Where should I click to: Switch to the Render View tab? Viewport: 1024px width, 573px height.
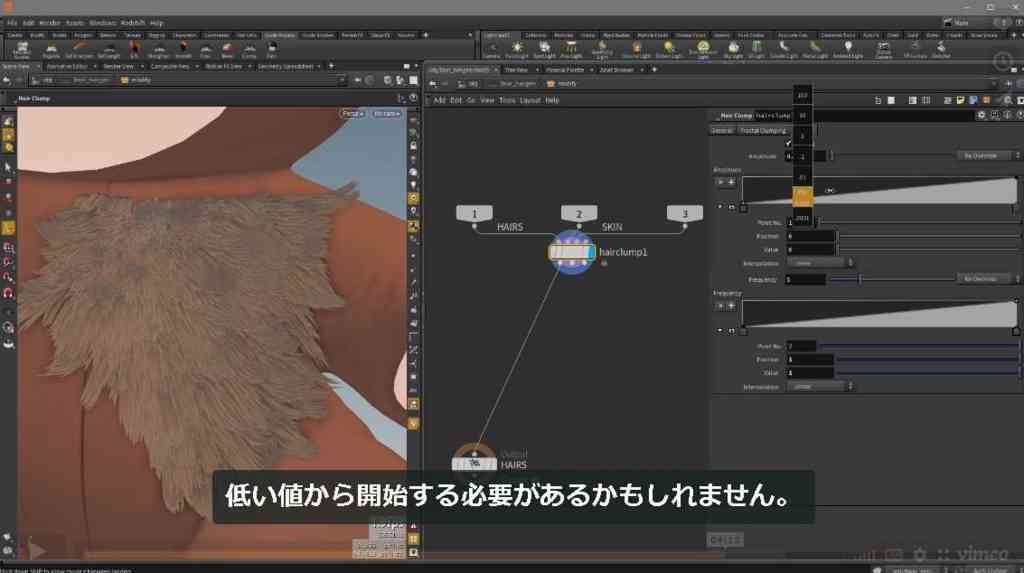pos(118,67)
